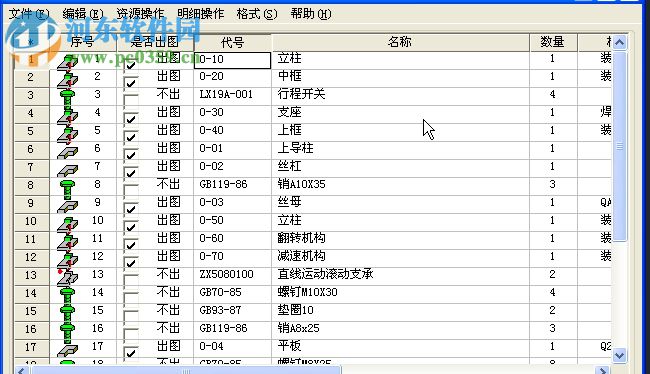Screen dimensions: 650x374
Task: Uncheck the 出图 checkbox for 0-40 上框
Action: 131,136
